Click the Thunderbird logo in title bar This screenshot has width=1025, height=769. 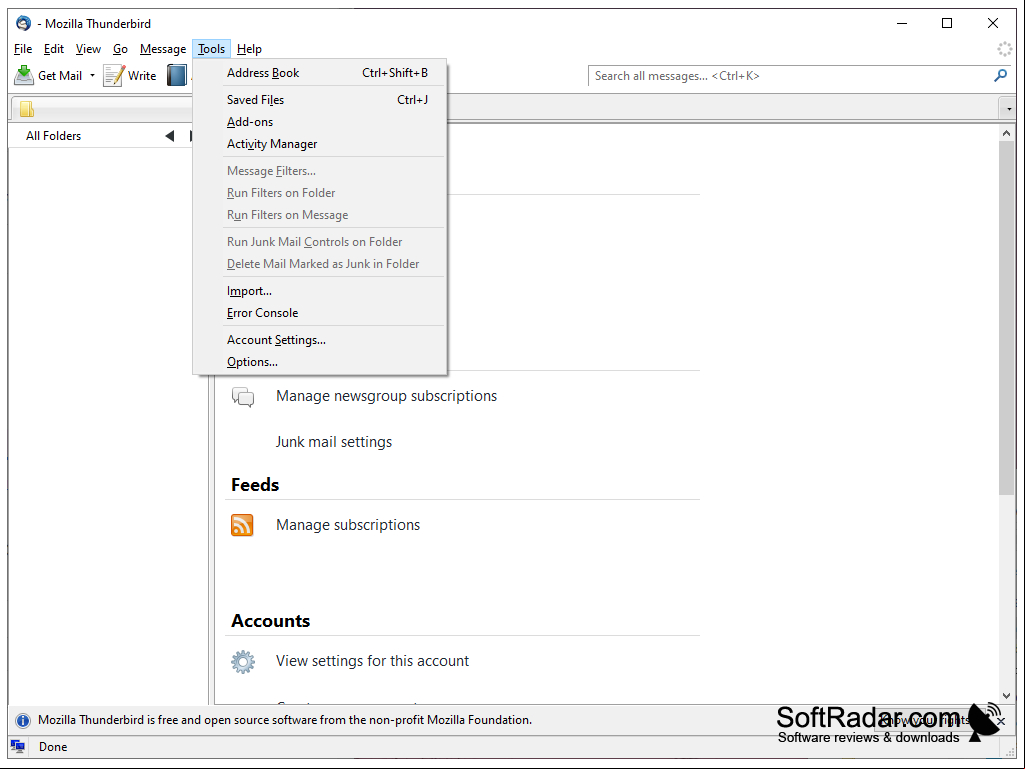[x=24, y=24]
